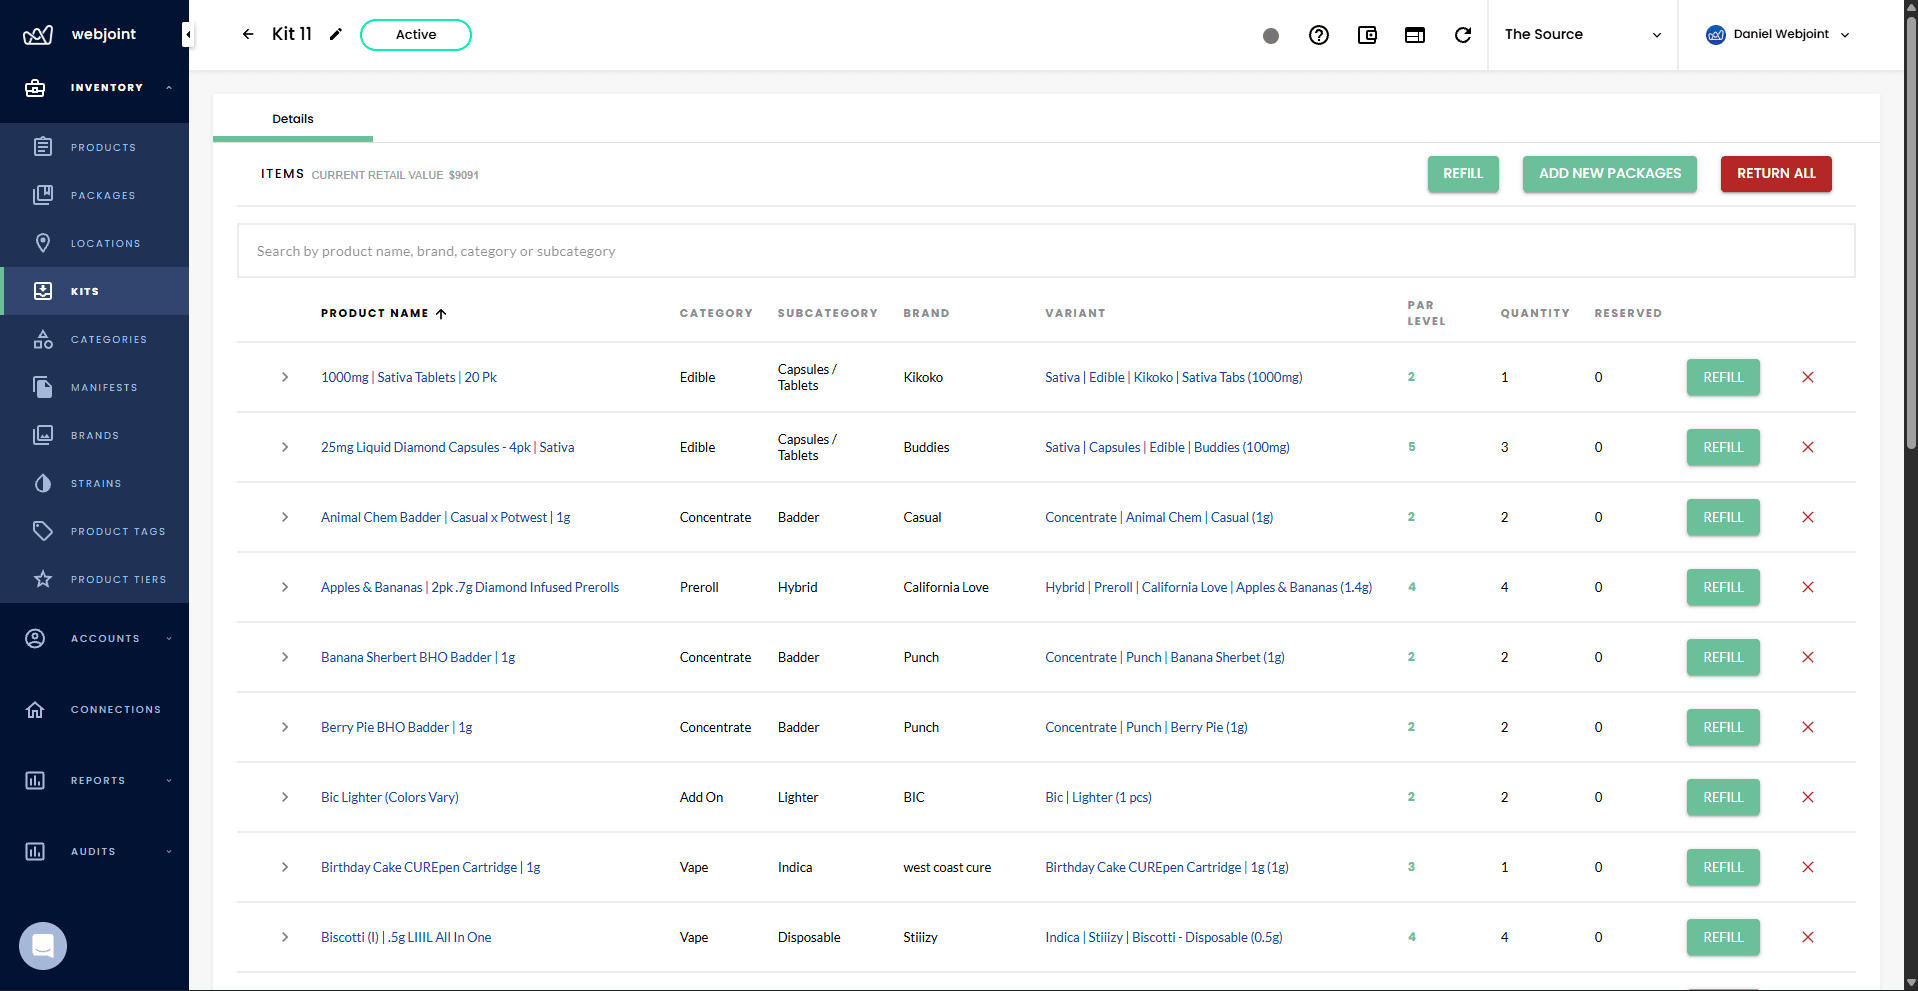Collapse the left sidebar with the arrow toggle
This screenshot has height=991, width=1918.
187,33
